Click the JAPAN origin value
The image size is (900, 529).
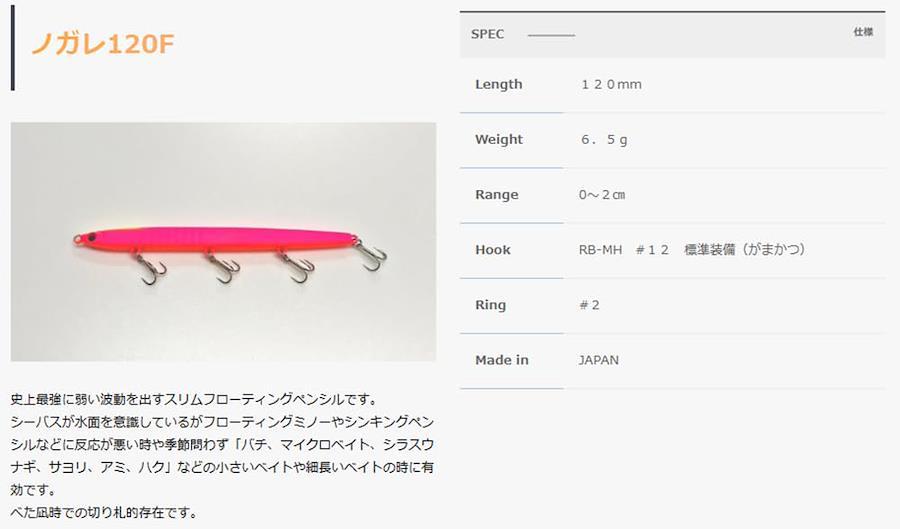[x=599, y=360]
